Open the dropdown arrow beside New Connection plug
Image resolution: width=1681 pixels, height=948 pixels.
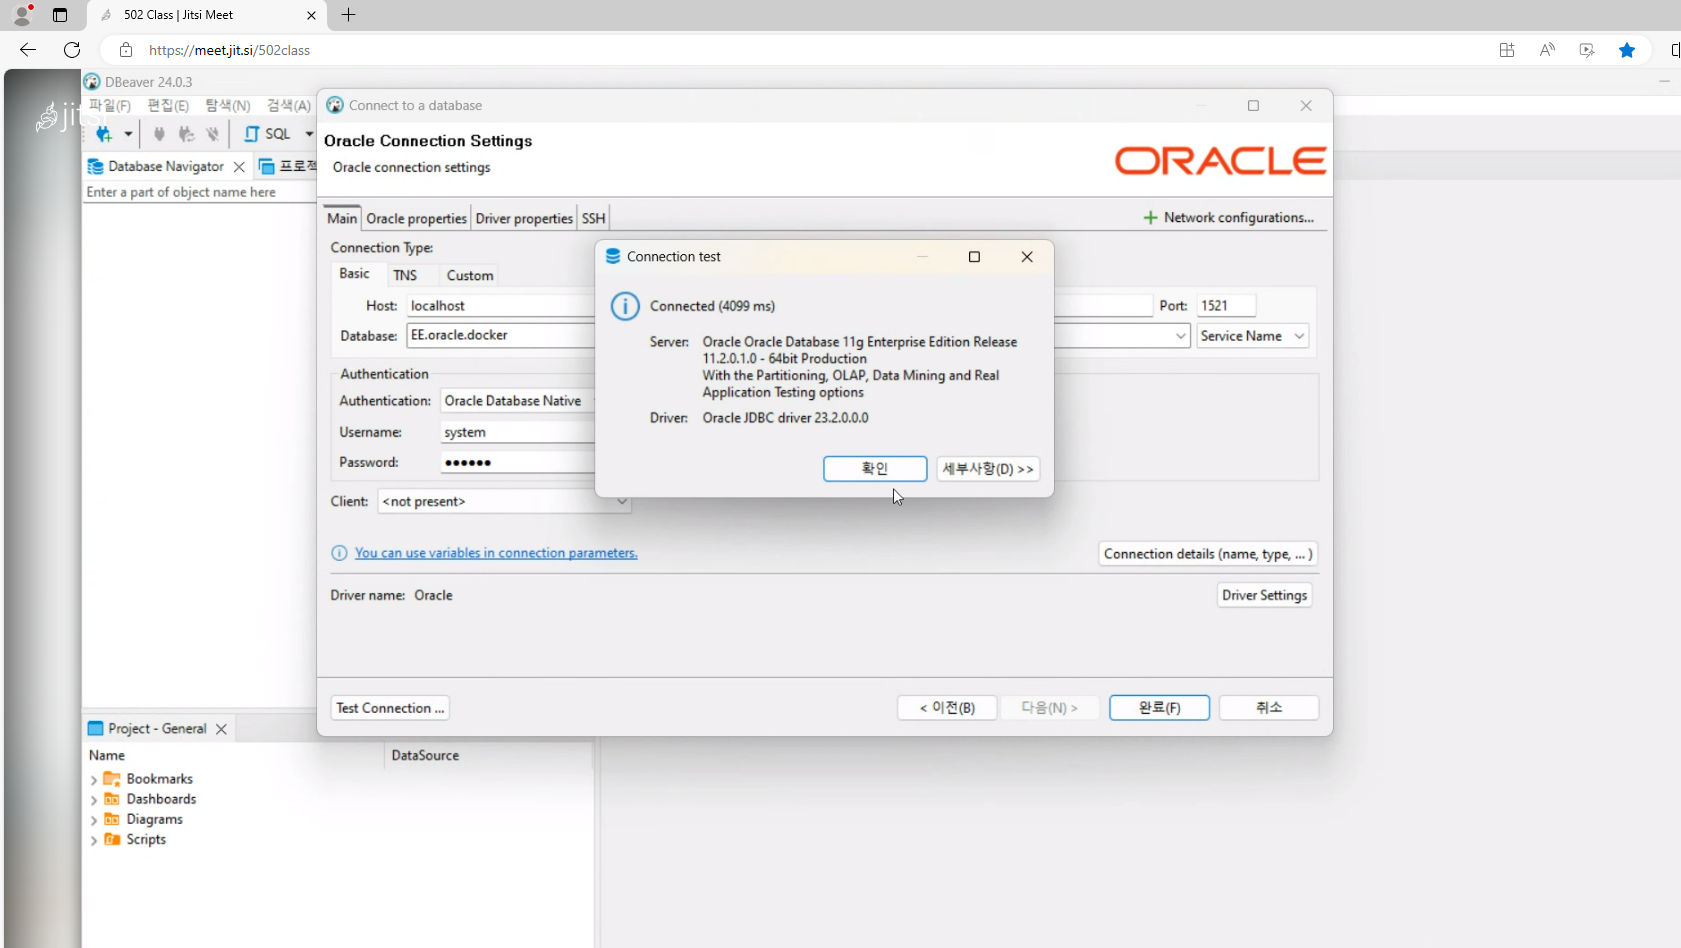pyautogui.click(x=128, y=134)
